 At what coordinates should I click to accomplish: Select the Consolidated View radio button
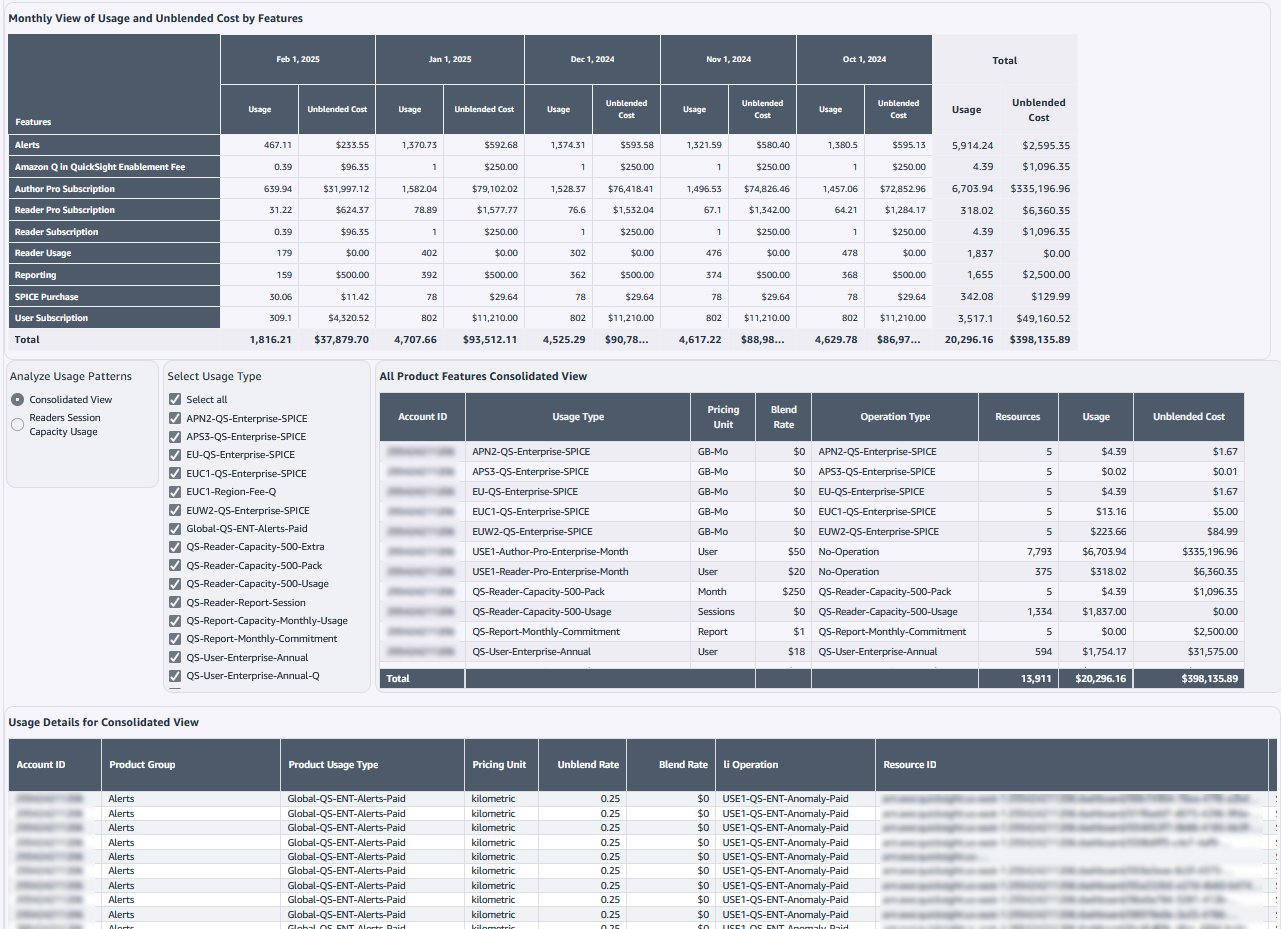click(17, 399)
